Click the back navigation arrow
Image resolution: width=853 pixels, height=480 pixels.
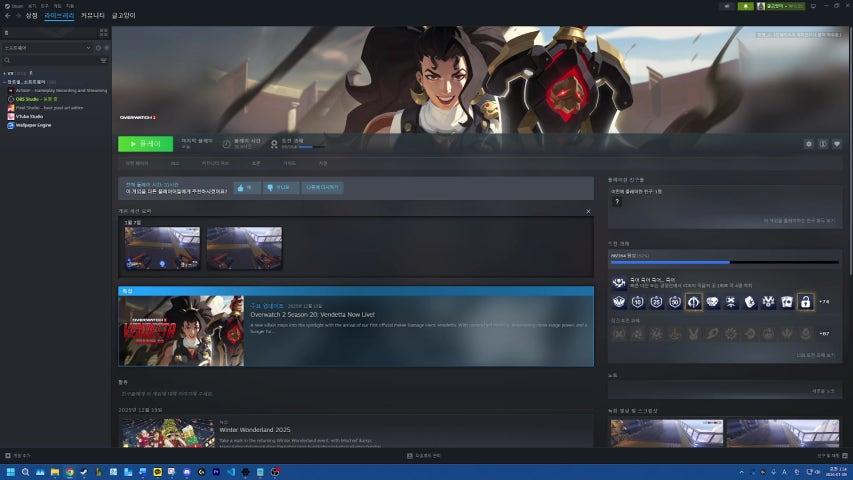(x=6, y=16)
